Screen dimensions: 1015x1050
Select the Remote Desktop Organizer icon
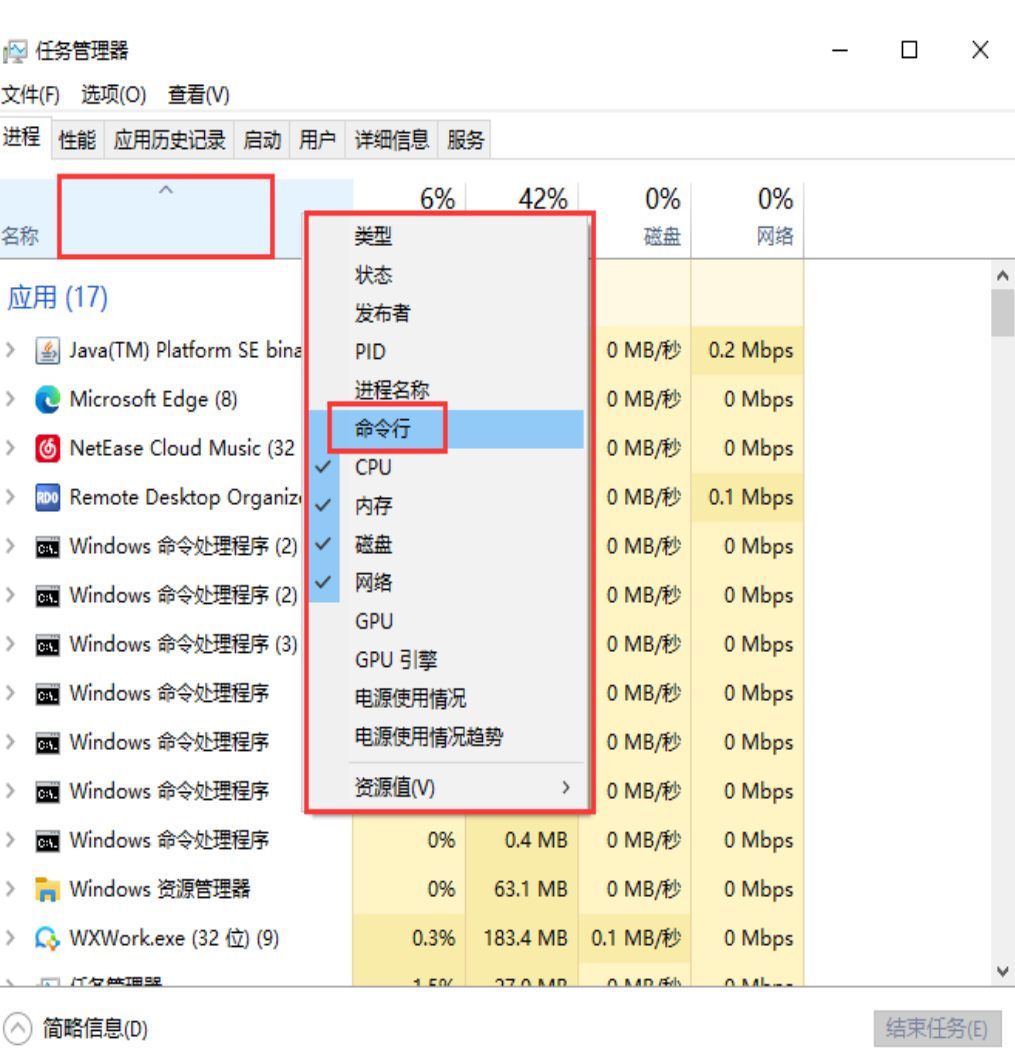(47, 498)
